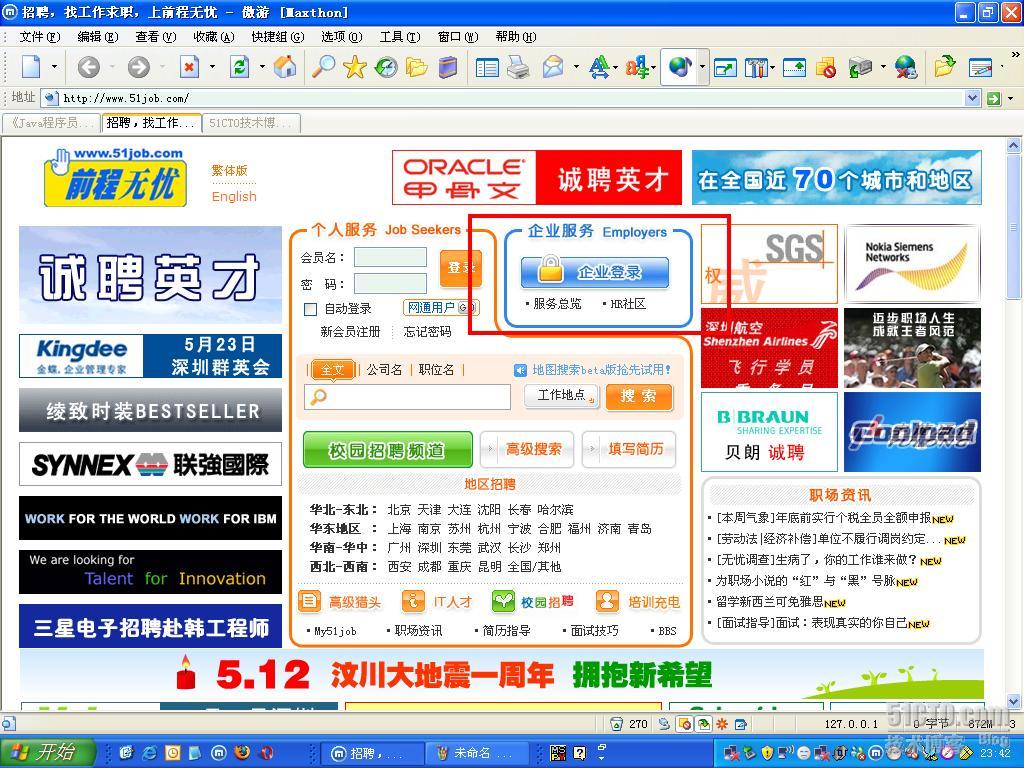Open the 工具(T) tools menu

(400, 37)
